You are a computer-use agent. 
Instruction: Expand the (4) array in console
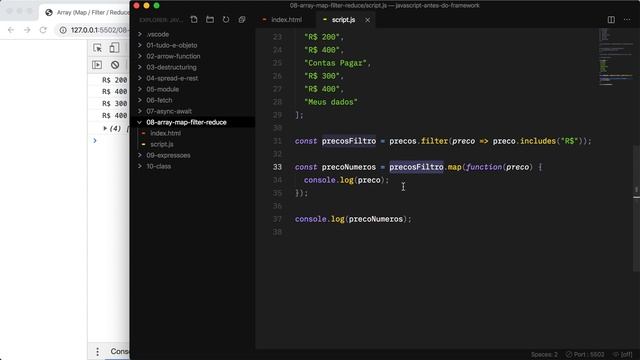(x=105, y=128)
